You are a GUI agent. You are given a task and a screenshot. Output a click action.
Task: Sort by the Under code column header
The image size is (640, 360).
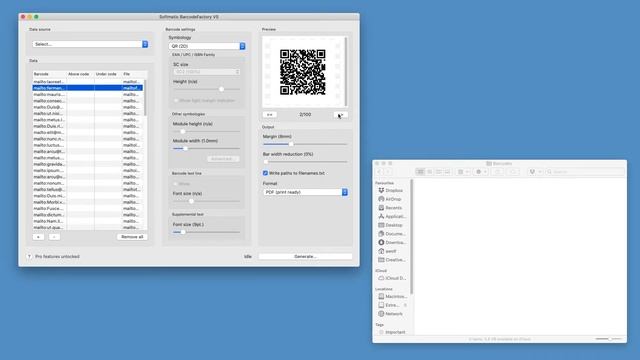pos(108,74)
